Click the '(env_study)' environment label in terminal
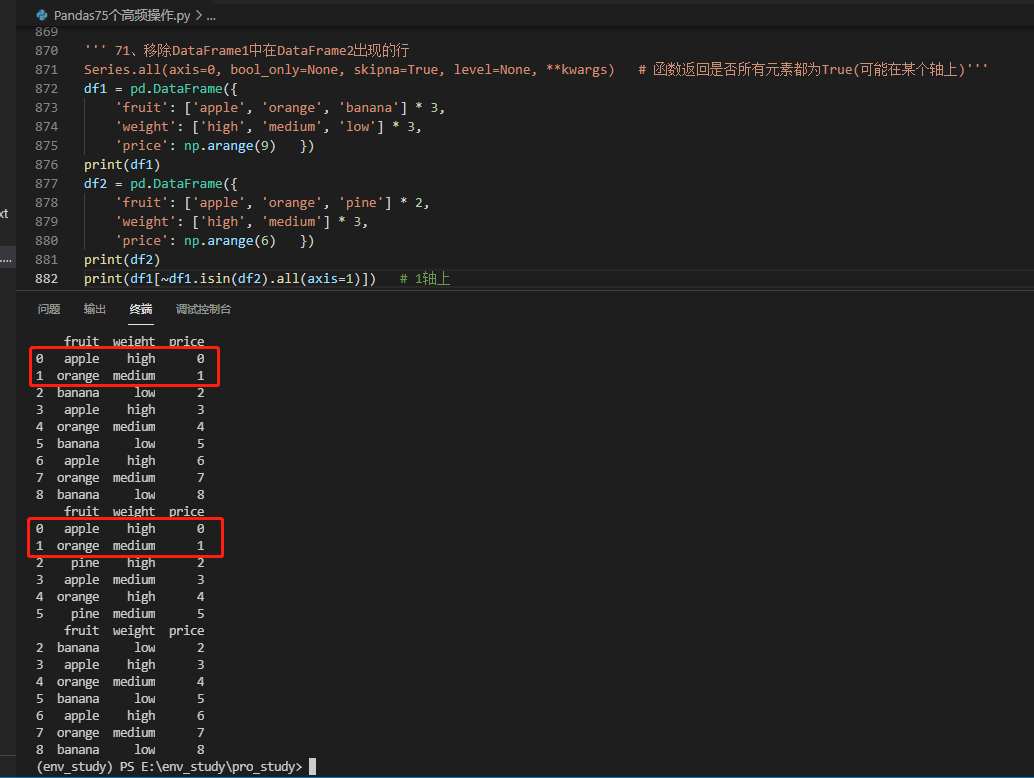The height and width of the screenshot is (778, 1034). click(75, 767)
